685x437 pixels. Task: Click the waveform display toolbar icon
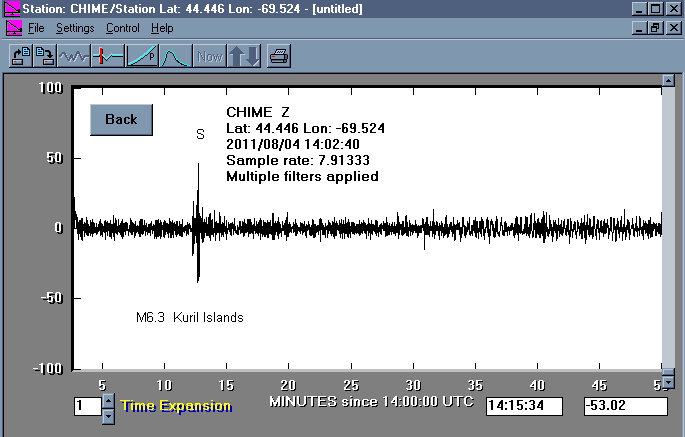coord(72,56)
